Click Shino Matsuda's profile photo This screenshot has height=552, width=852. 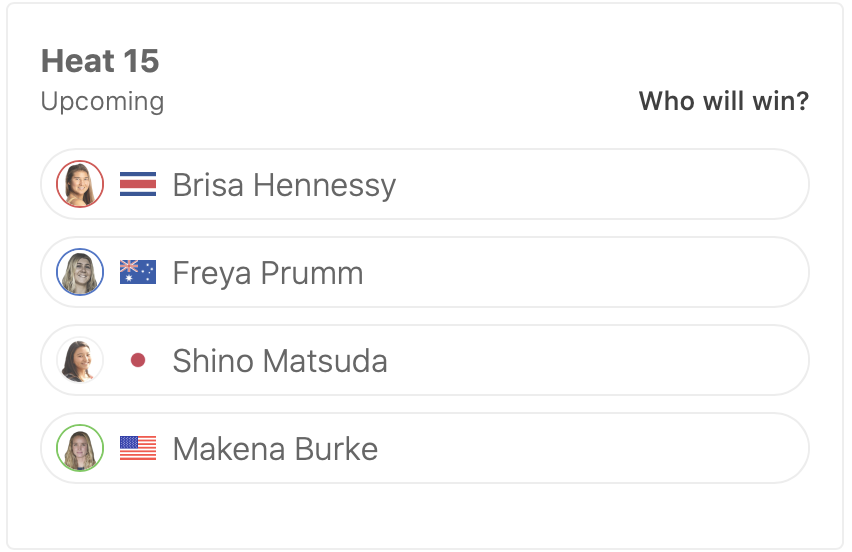(x=80, y=360)
